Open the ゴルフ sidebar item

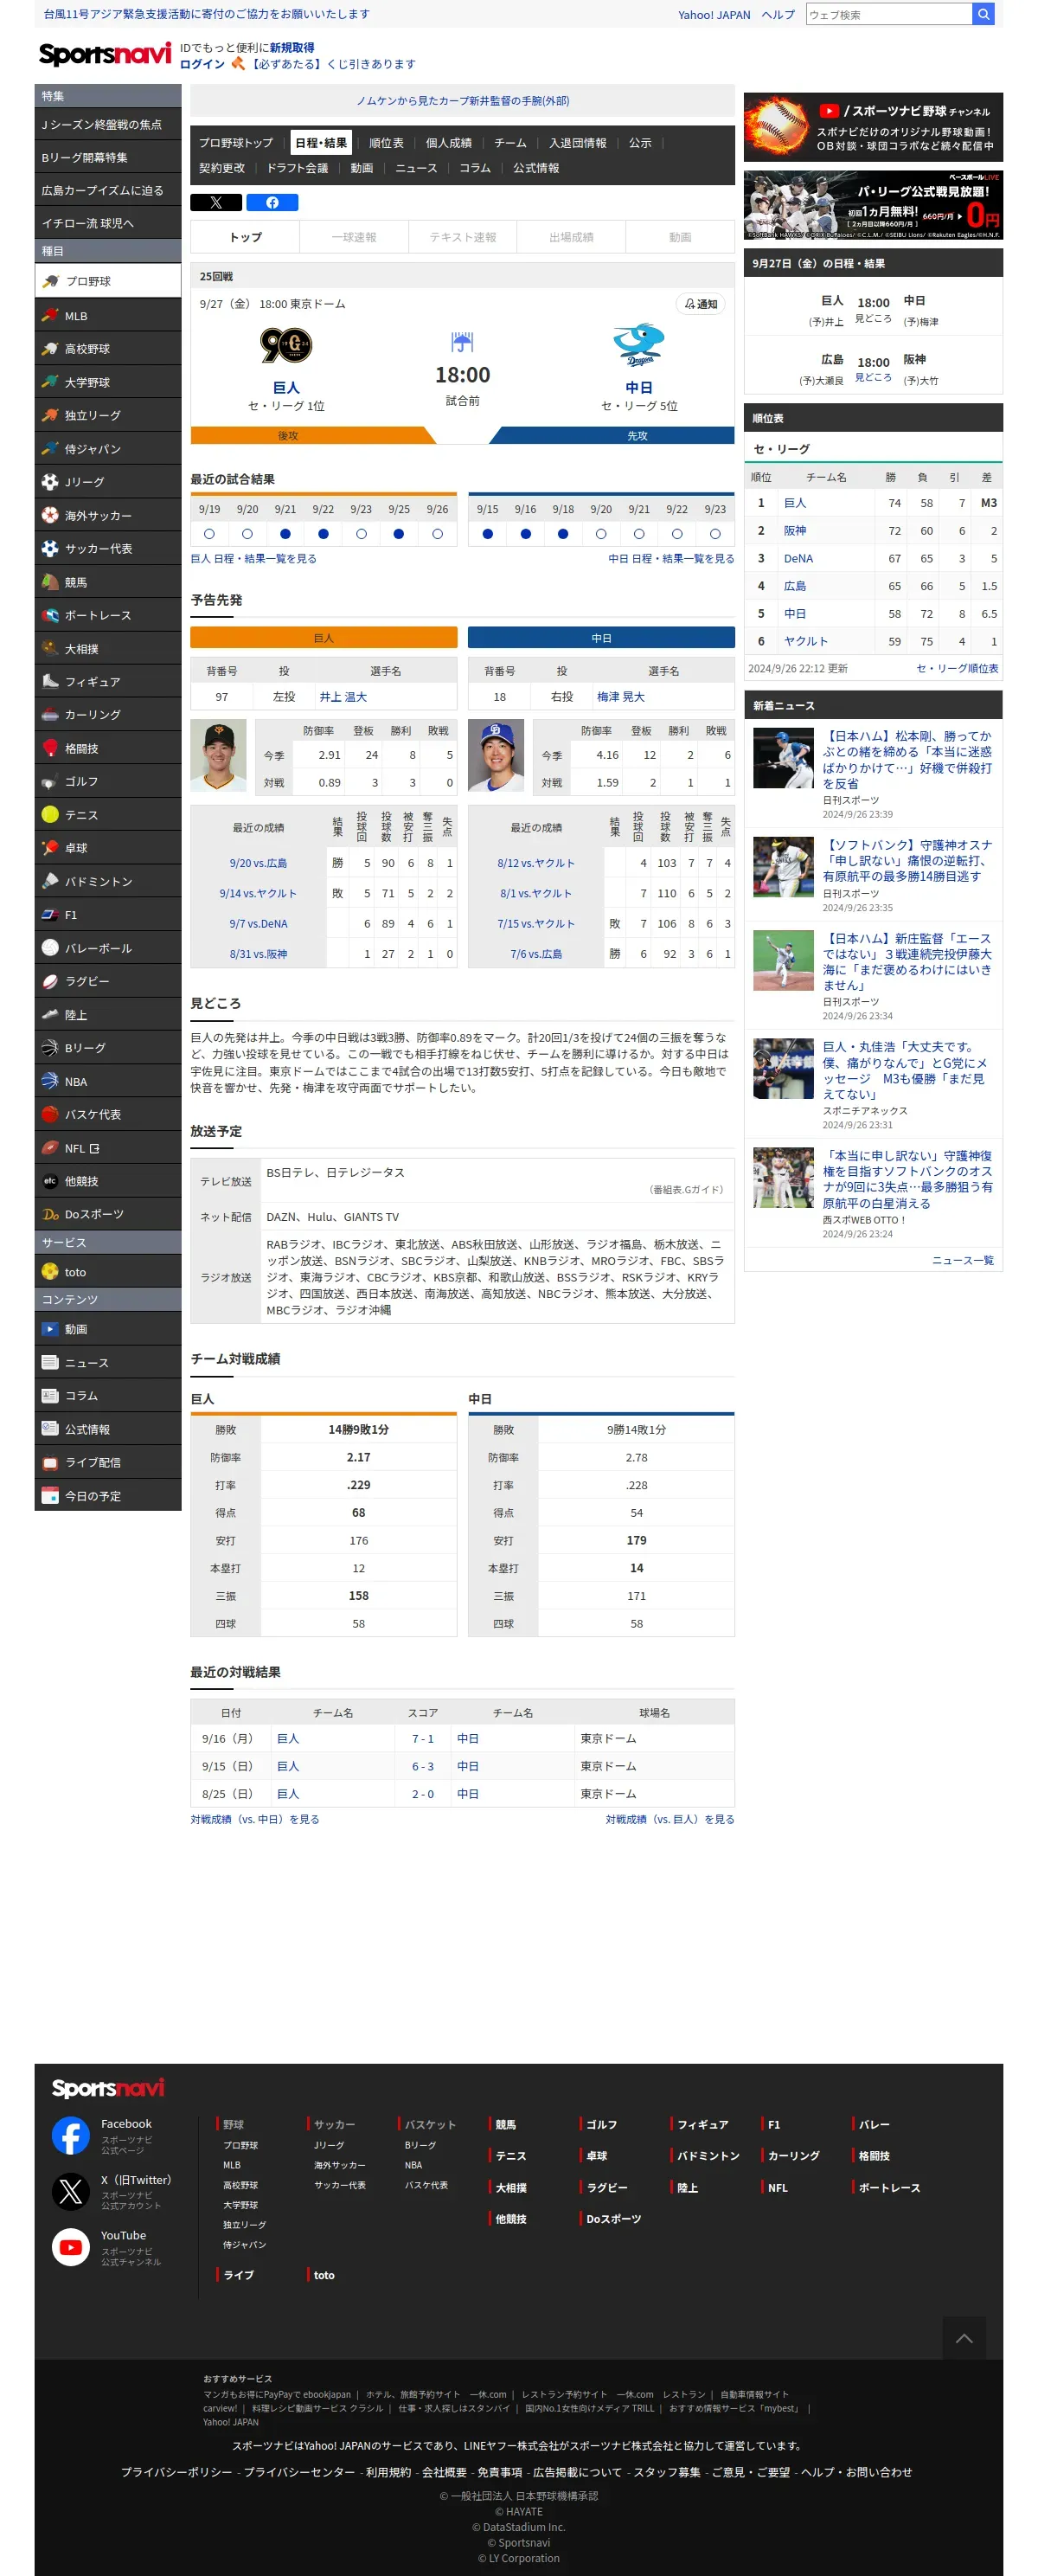point(108,782)
